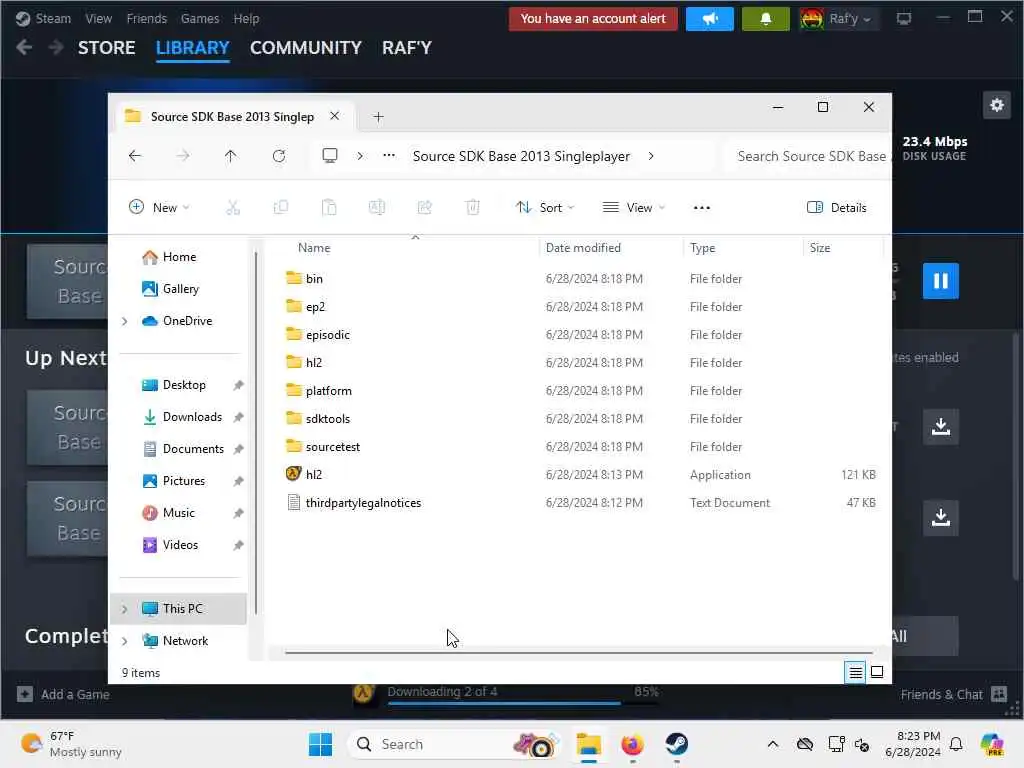Screen dimensions: 1024x768
Task: Click Add a Game plus icon
Action: [25, 694]
